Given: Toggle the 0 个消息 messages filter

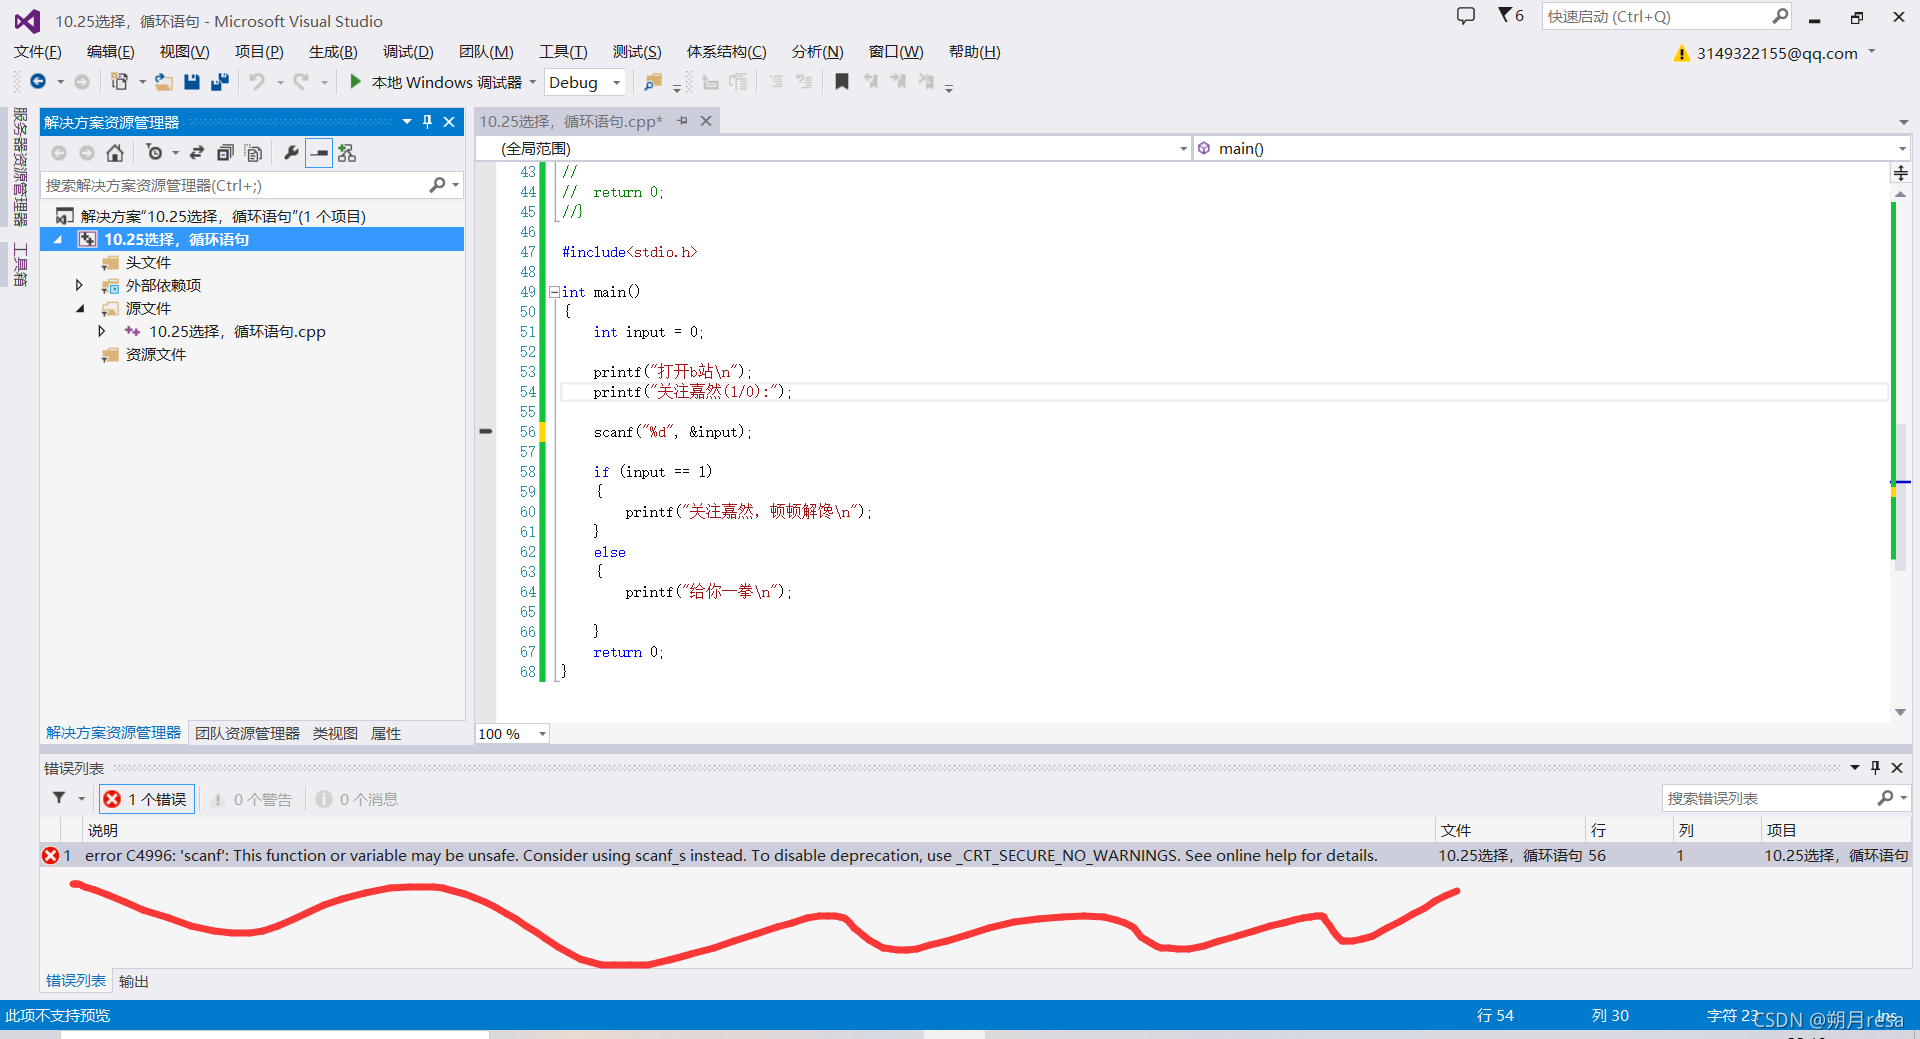Looking at the screenshot, I should pos(357,799).
